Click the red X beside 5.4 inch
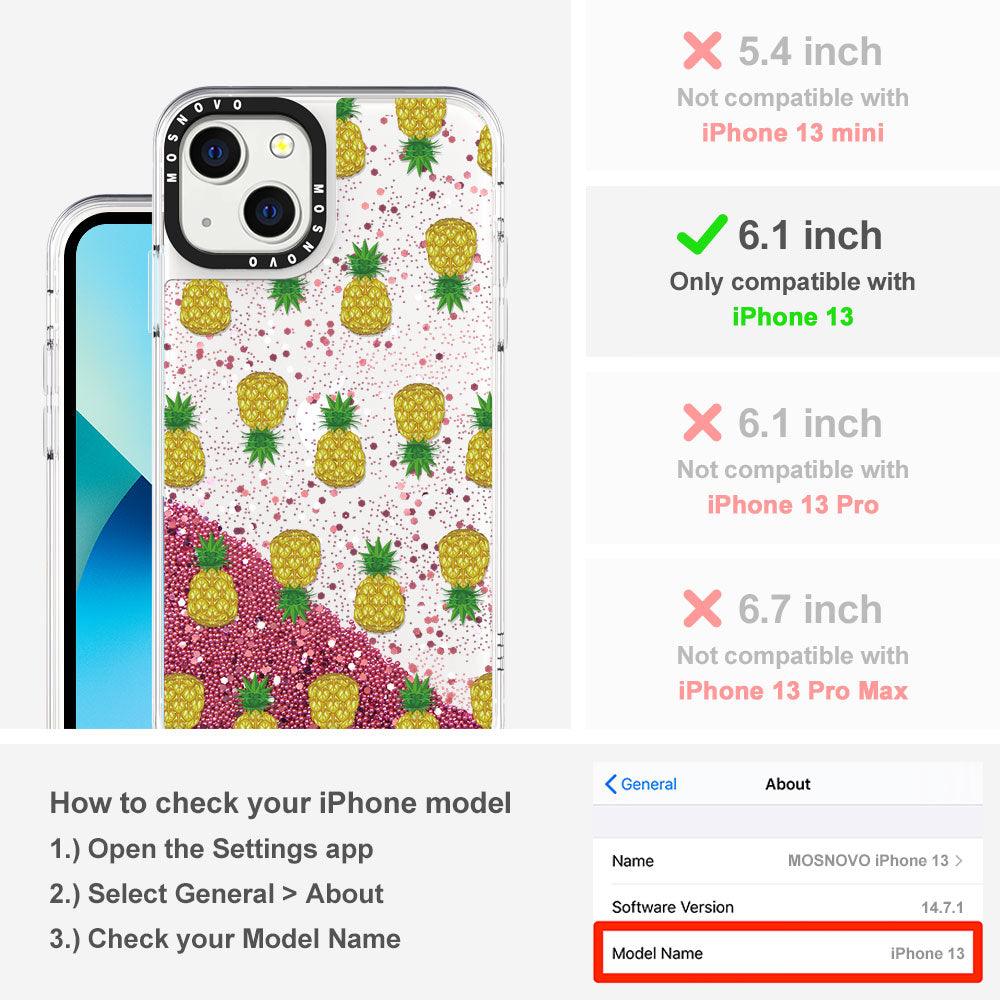The width and height of the screenshot is (1000, 1000). click(702, 50)
